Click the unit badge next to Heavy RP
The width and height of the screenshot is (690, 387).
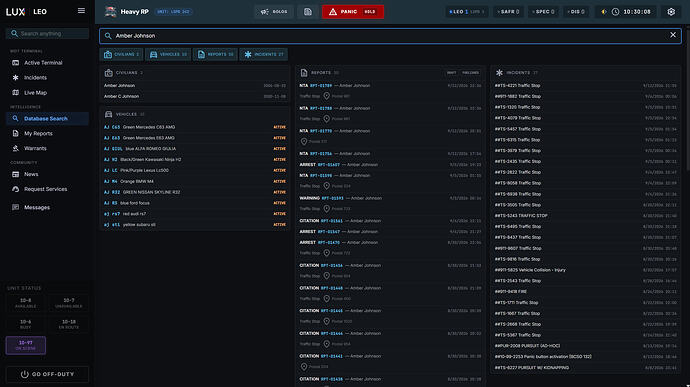[x=173, y=12]
